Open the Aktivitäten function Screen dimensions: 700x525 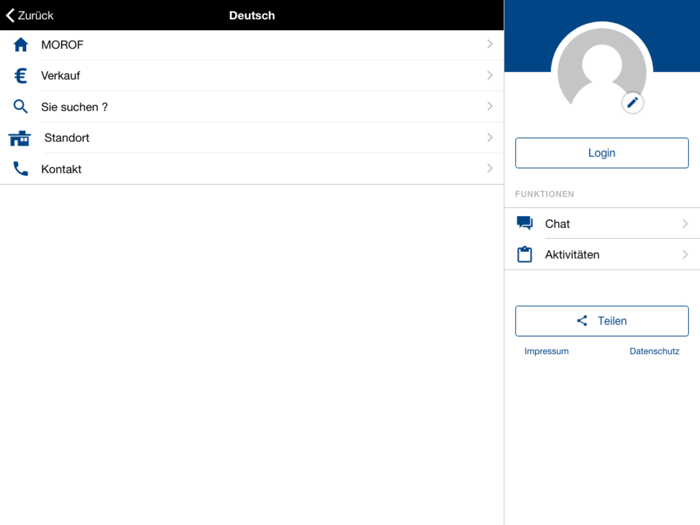(x=602, y=254)
